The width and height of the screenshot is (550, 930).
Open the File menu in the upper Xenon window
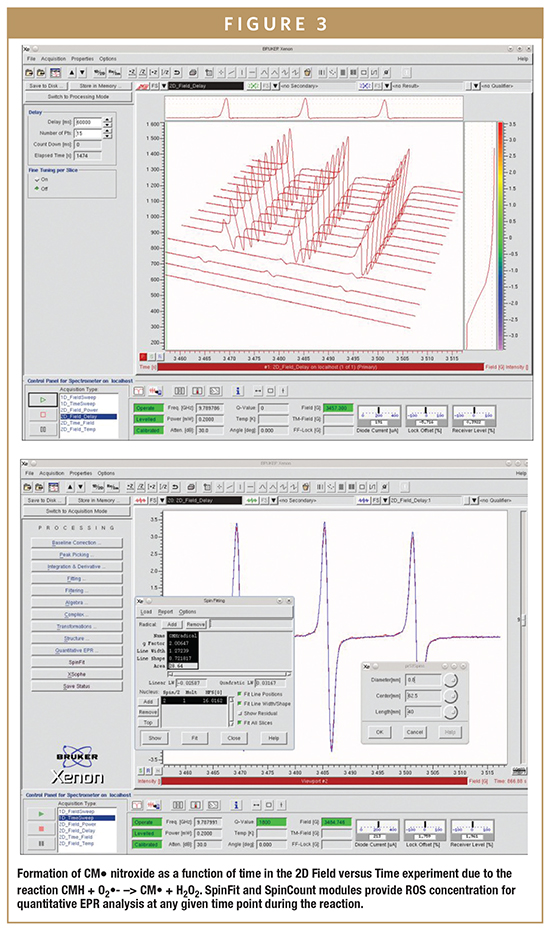point(31,59)
